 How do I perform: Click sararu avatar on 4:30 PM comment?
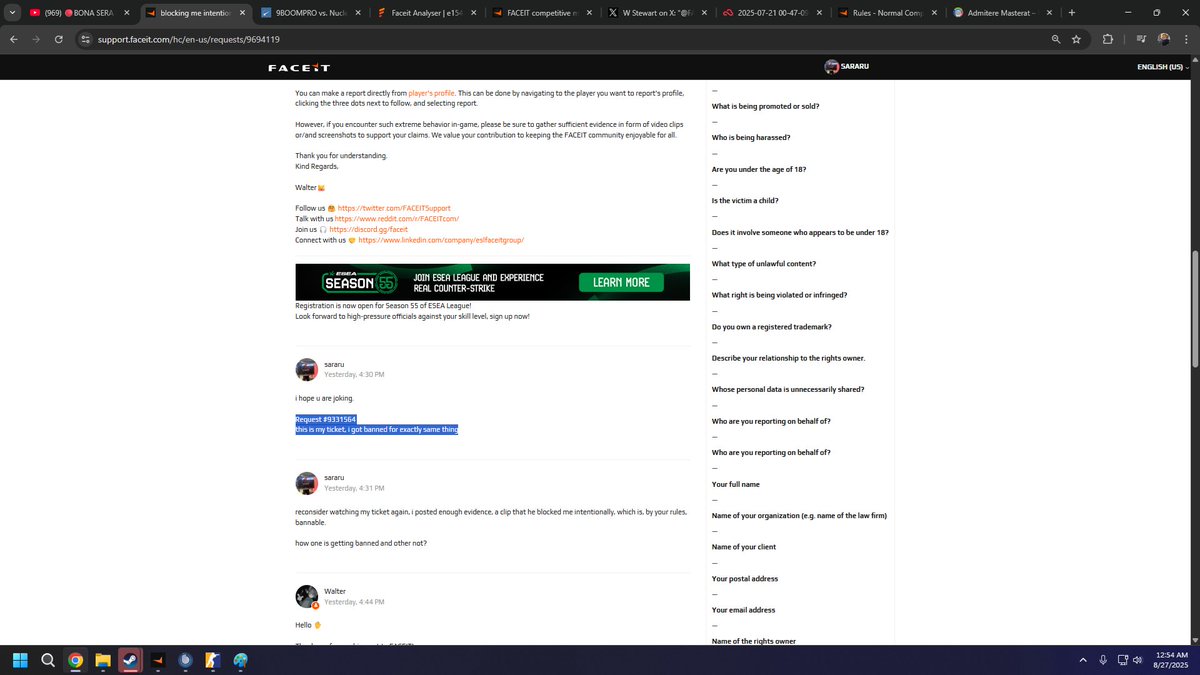click(x=306, y=369)
